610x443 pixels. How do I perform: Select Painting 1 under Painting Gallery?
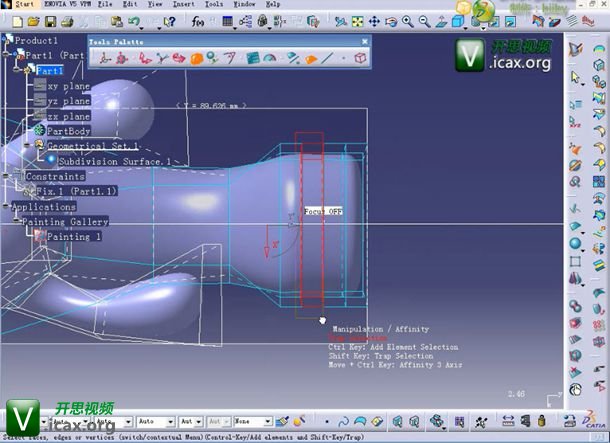coord(74,237)
